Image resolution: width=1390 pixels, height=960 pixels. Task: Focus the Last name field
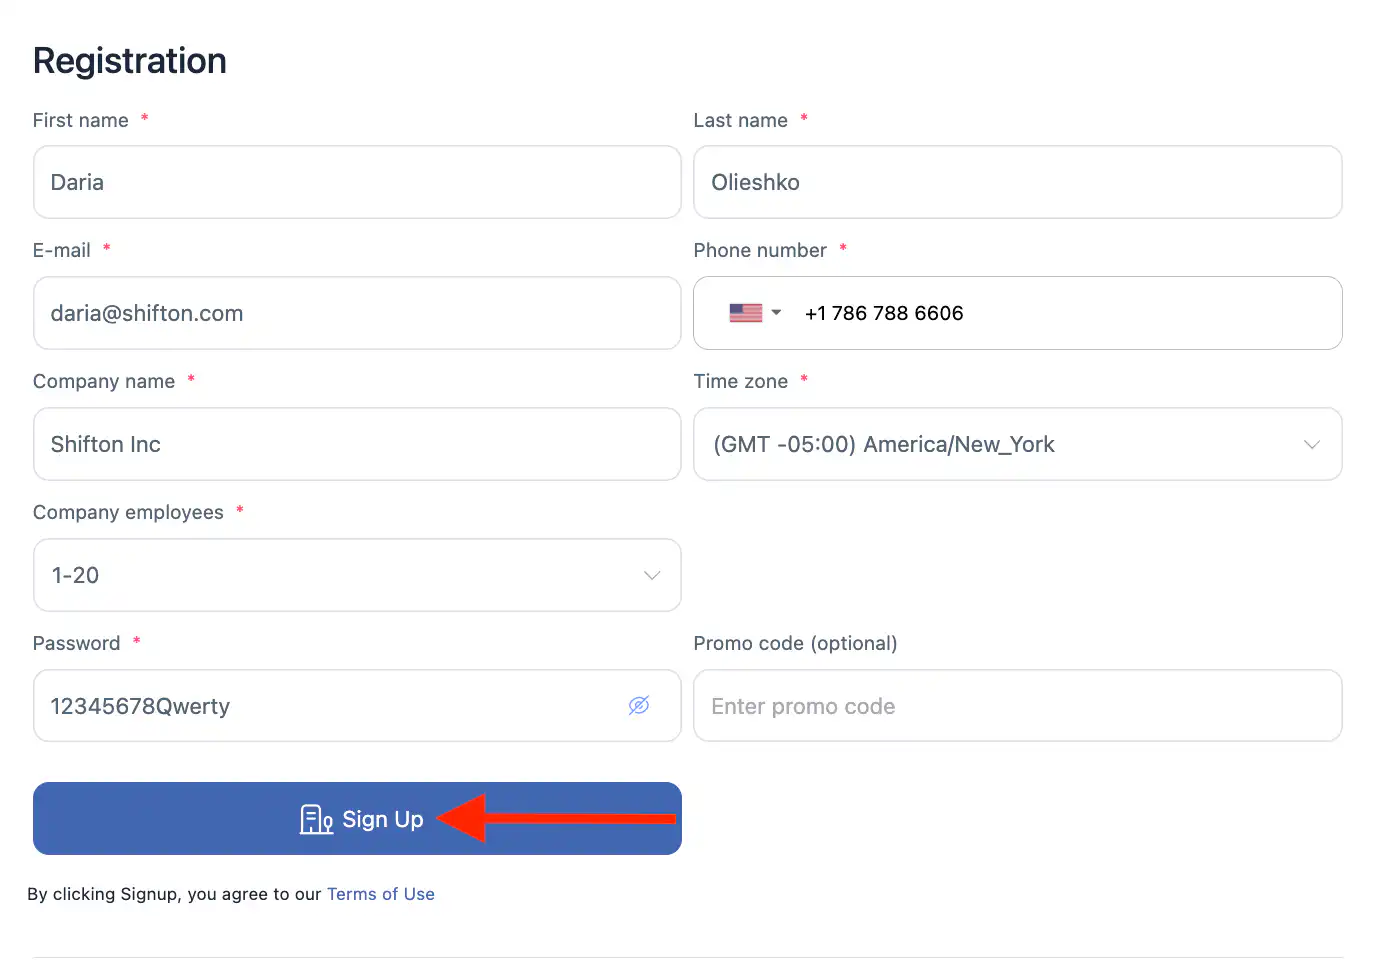pos(1017,182)
